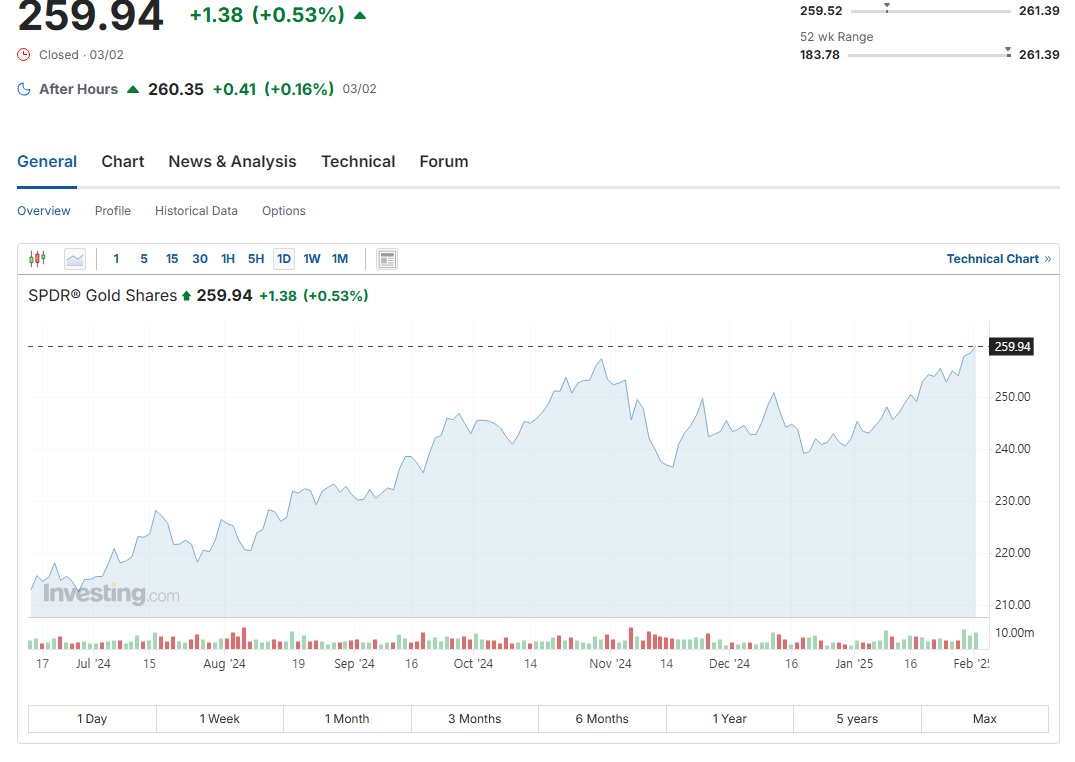Click the 250.00 axis label
The image size is (1075, 762).
point(1013,396)
